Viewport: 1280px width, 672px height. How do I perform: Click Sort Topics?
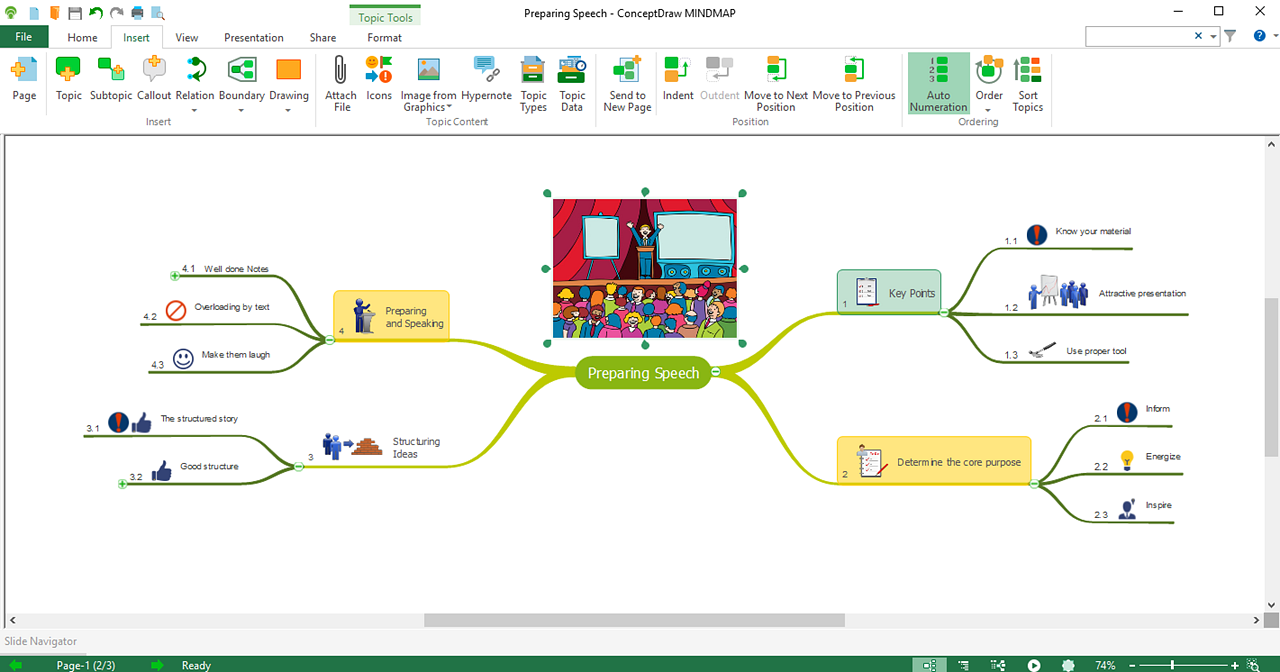1027,84
